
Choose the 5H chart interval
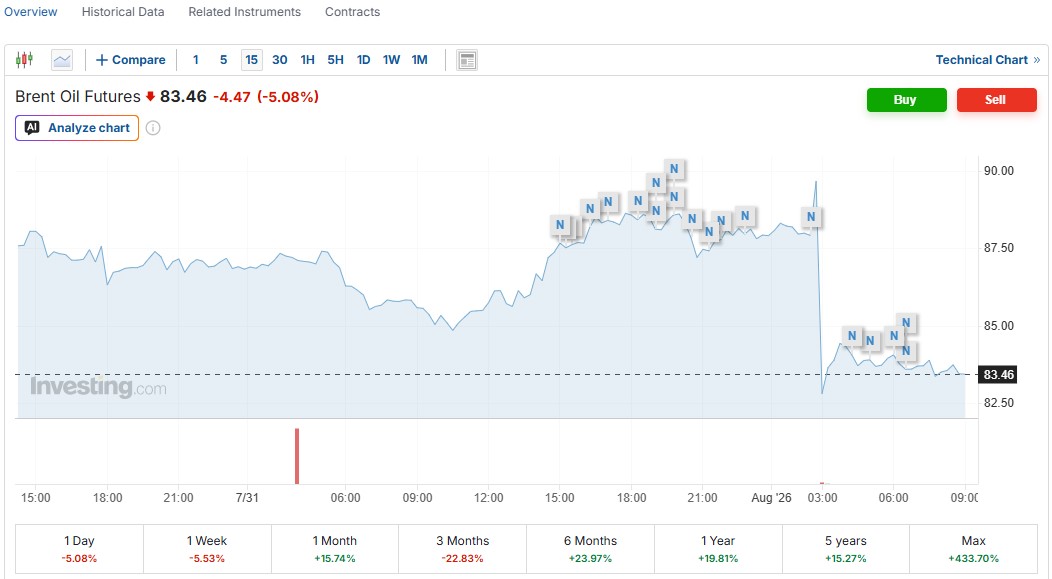click(x=335, y=60)
